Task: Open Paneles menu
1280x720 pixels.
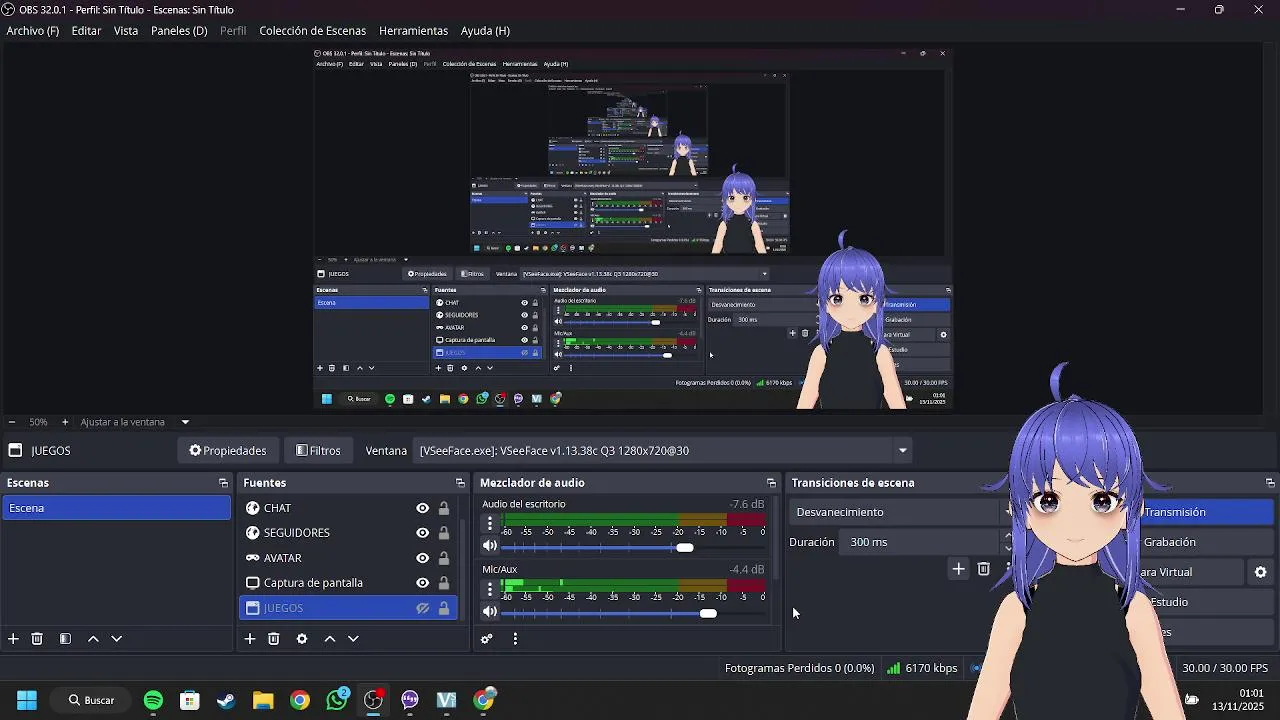Action: click(179, 31)
